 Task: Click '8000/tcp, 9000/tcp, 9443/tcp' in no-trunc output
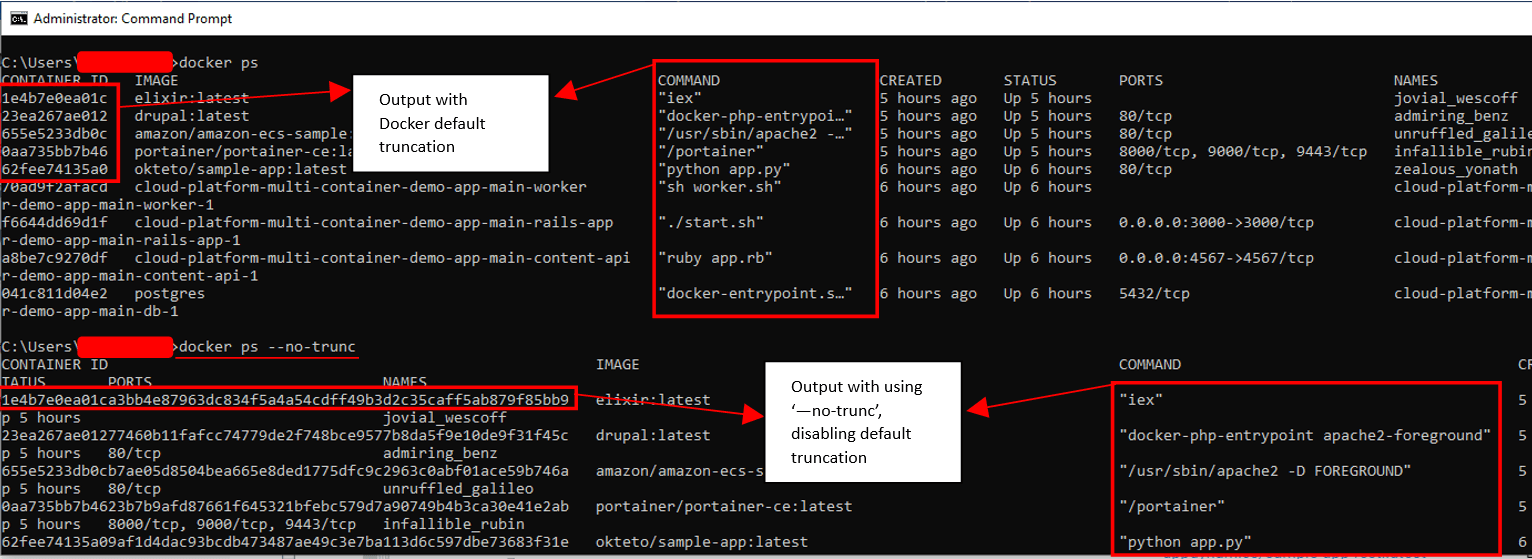232,525
